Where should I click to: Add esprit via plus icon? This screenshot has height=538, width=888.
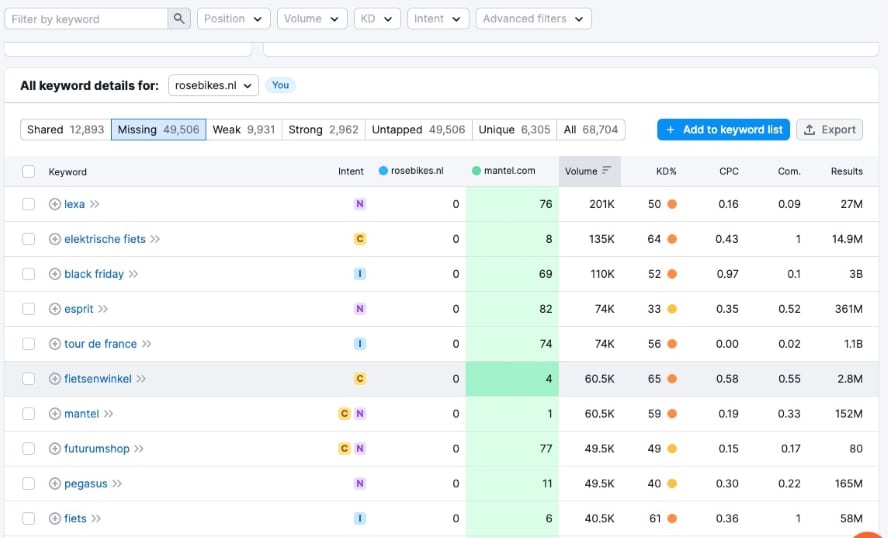[55, 309]
